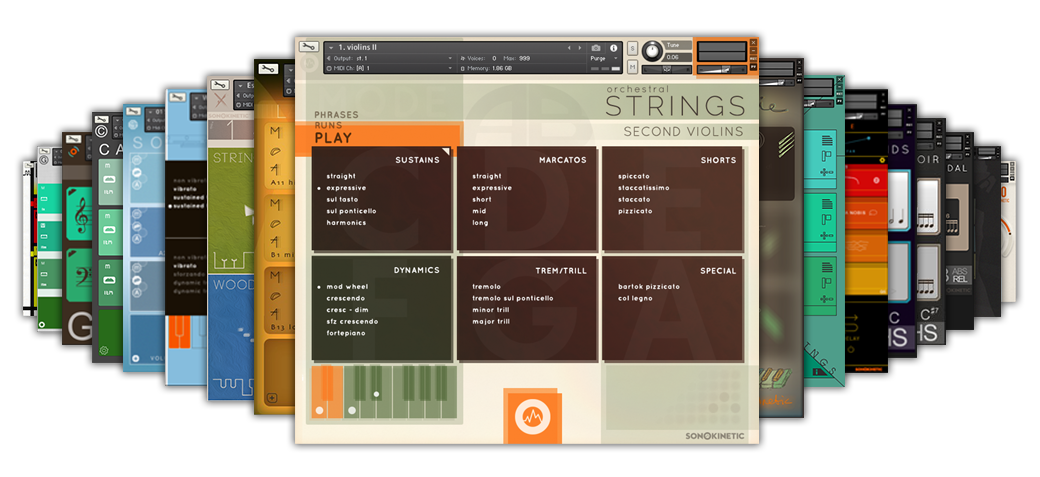Select the tremolo sul ponticello articulation
This screenshot has height=477, width=1040.
(x=513, y=299)
